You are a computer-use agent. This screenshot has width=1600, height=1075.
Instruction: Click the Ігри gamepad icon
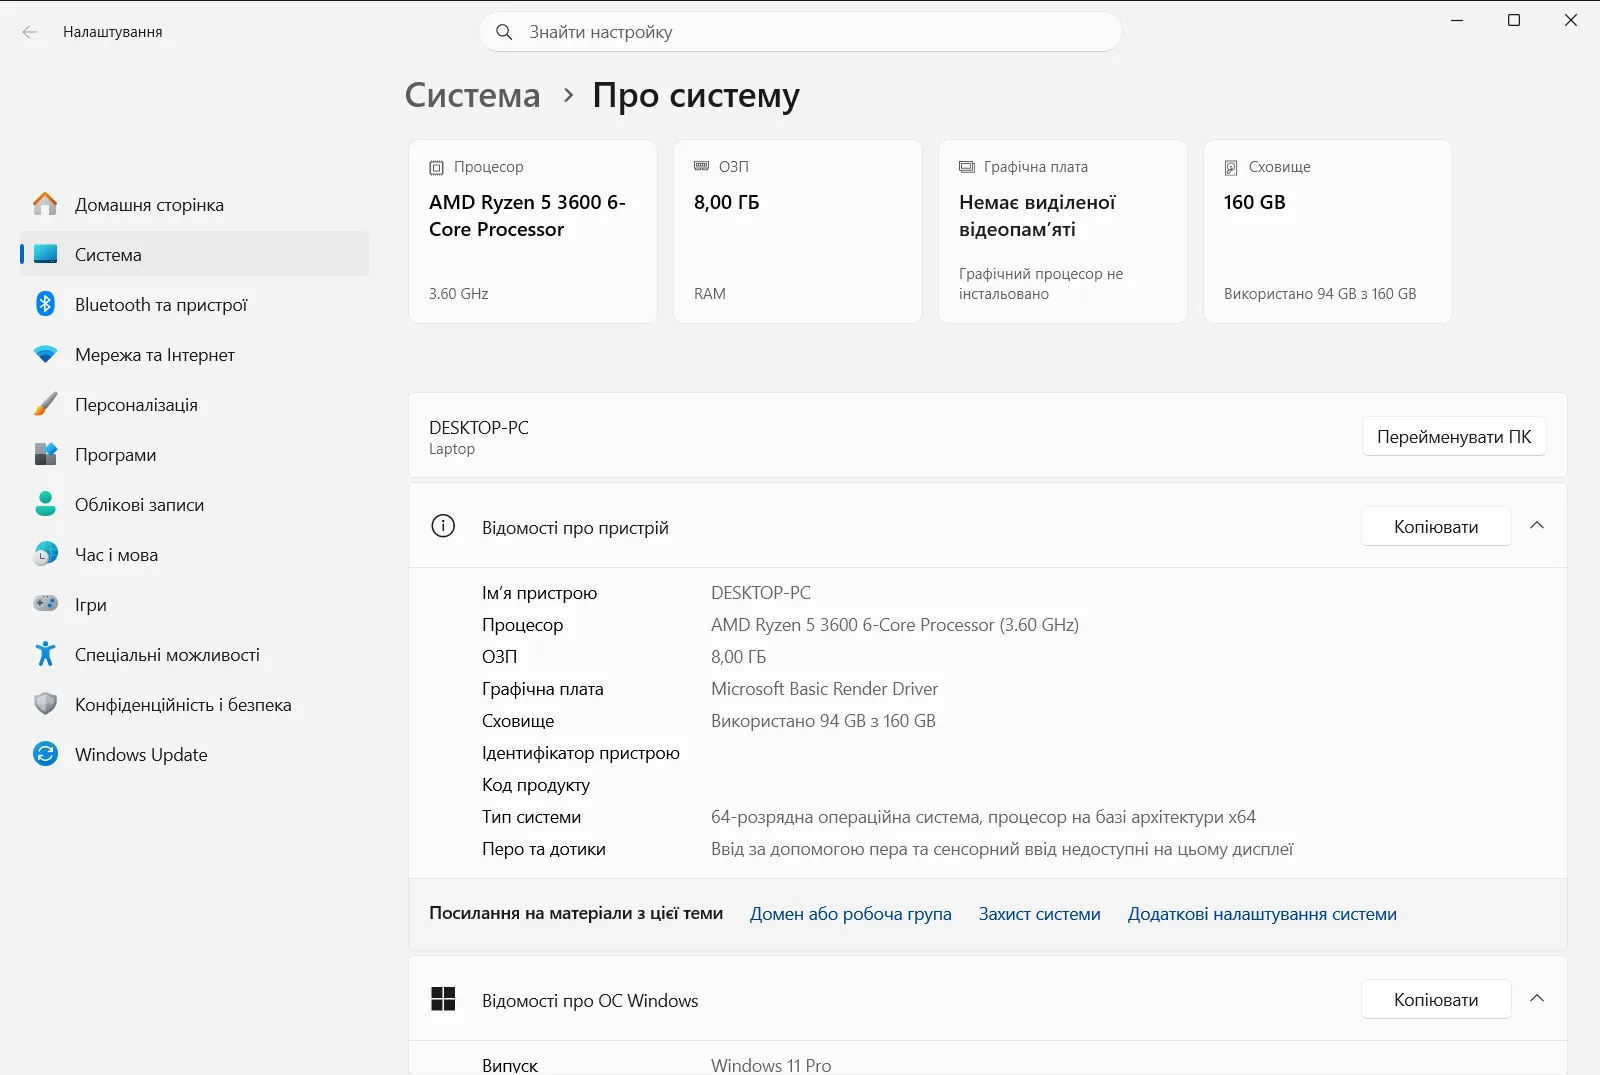click(x=46, y=604)
